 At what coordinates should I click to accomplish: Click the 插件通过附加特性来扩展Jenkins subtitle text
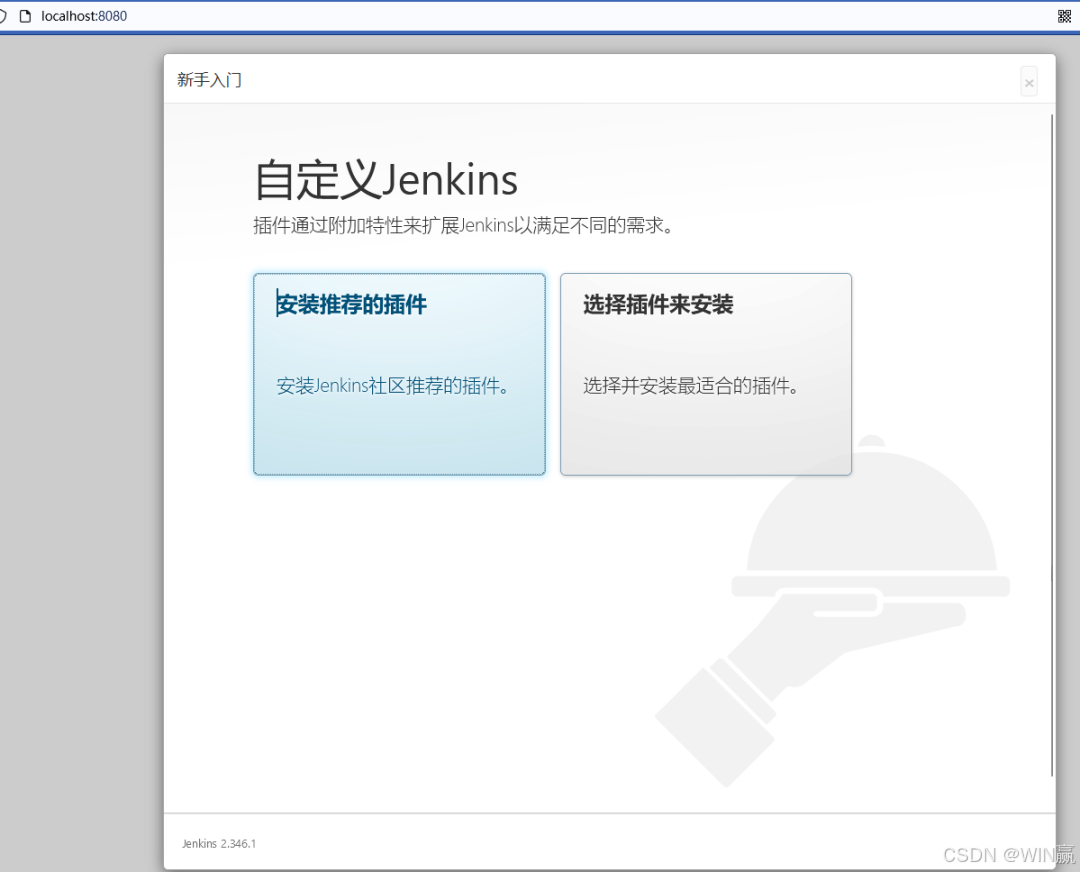tap(463, 225)
